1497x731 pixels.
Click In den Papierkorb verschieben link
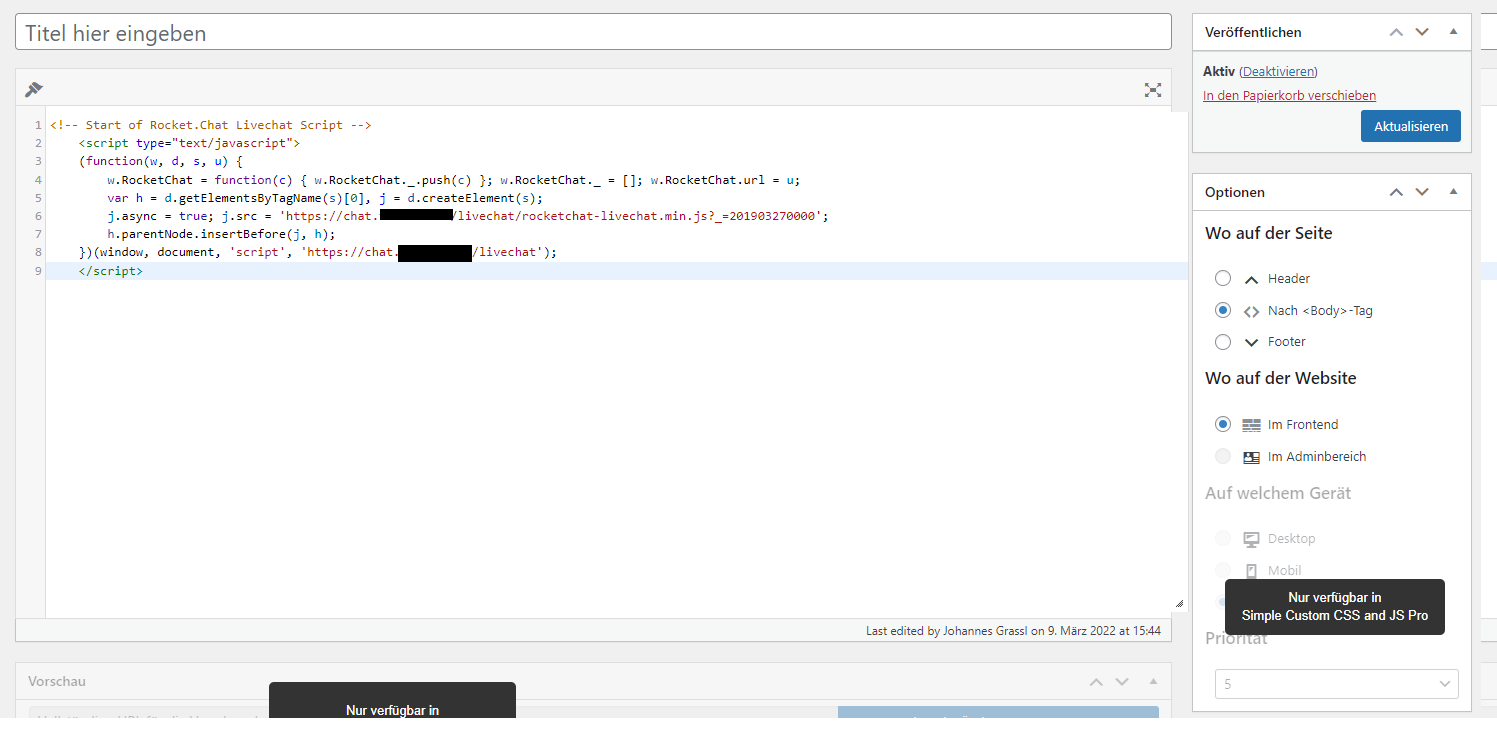[x=1289, y=96]
